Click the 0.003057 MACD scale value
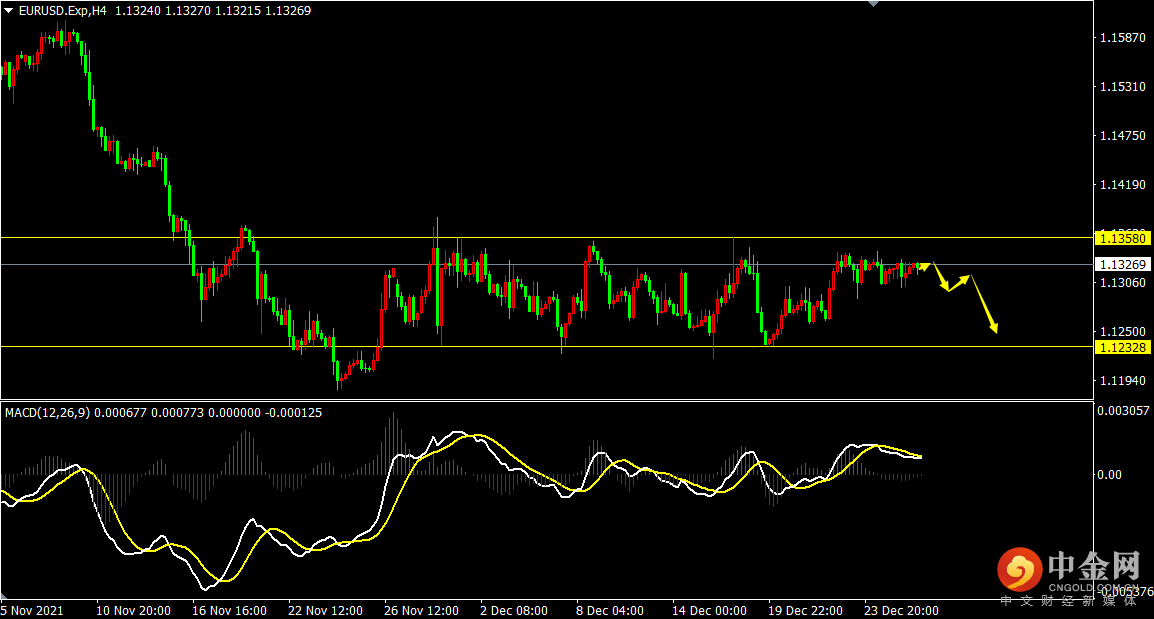 (x=1124, y=411)
